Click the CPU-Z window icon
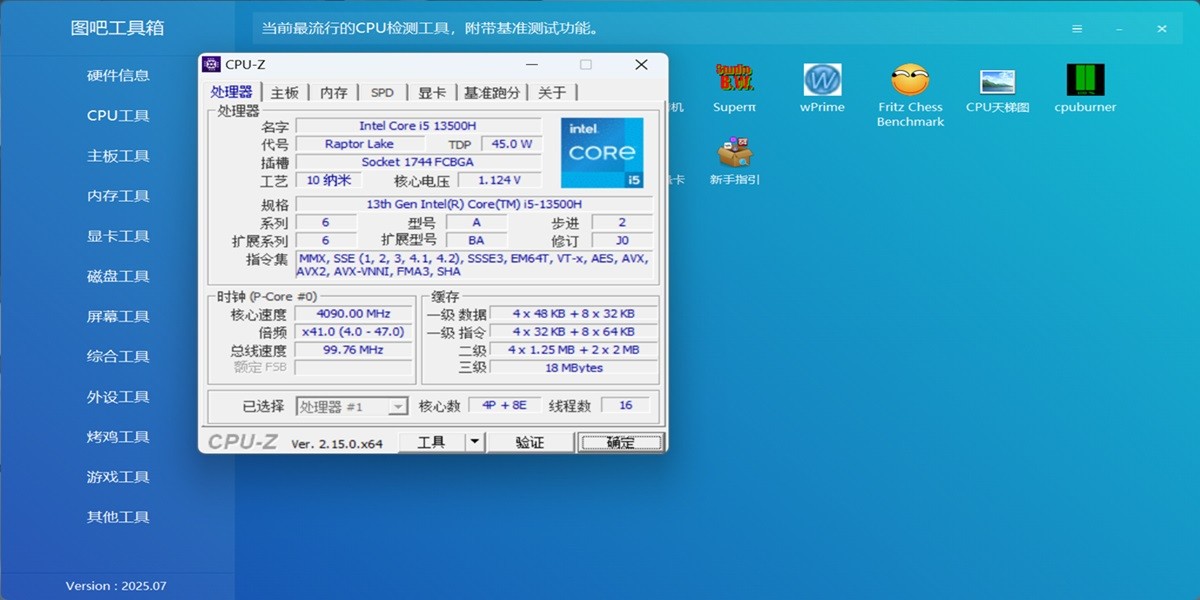1200x600 pixels. click(x=211, y=64)
